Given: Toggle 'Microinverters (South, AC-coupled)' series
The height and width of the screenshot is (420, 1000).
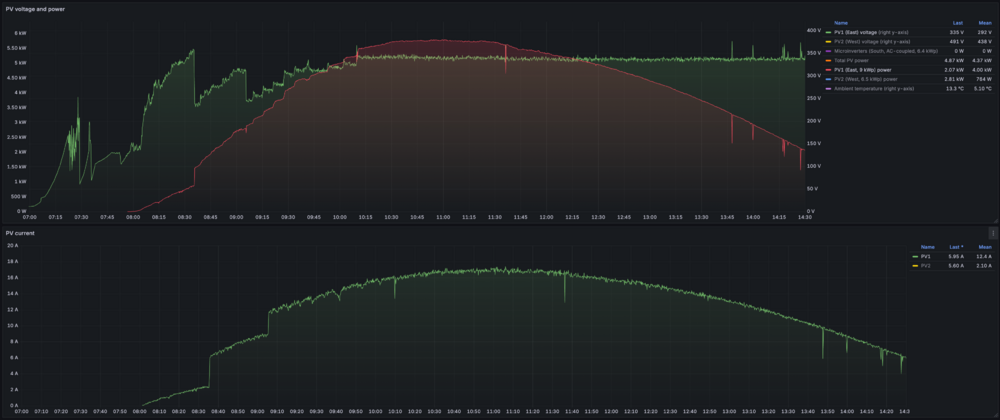Looking at the screenshot, I should tap(886, 51).
